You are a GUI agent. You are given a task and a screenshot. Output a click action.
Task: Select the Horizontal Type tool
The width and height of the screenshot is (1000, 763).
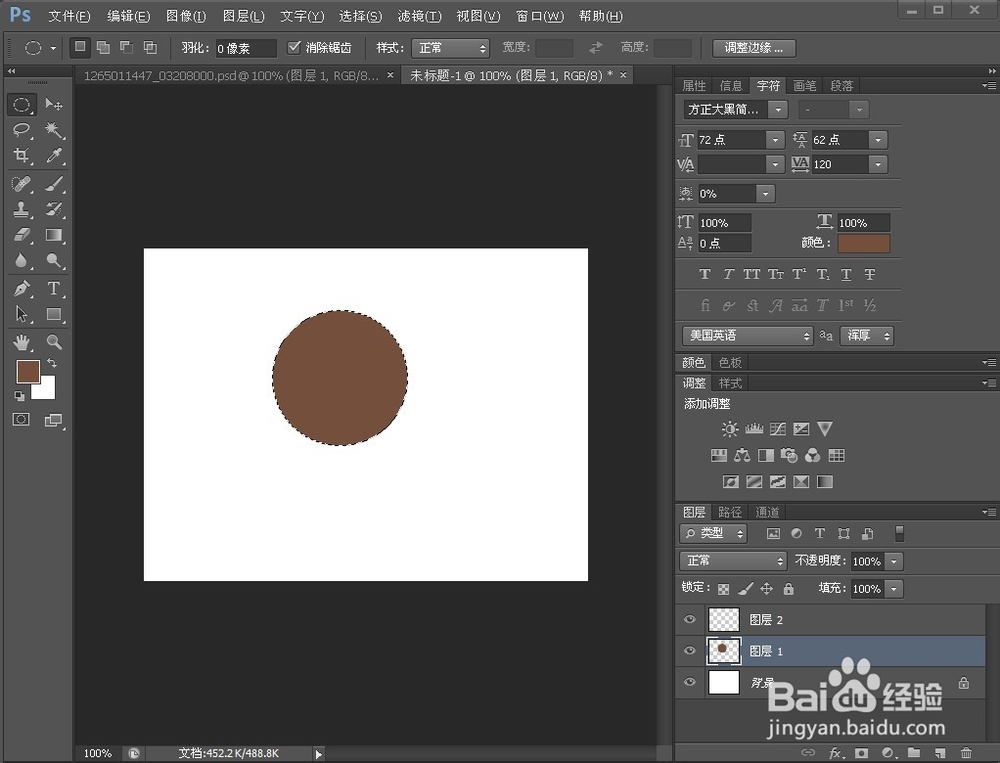pos(54,288)
